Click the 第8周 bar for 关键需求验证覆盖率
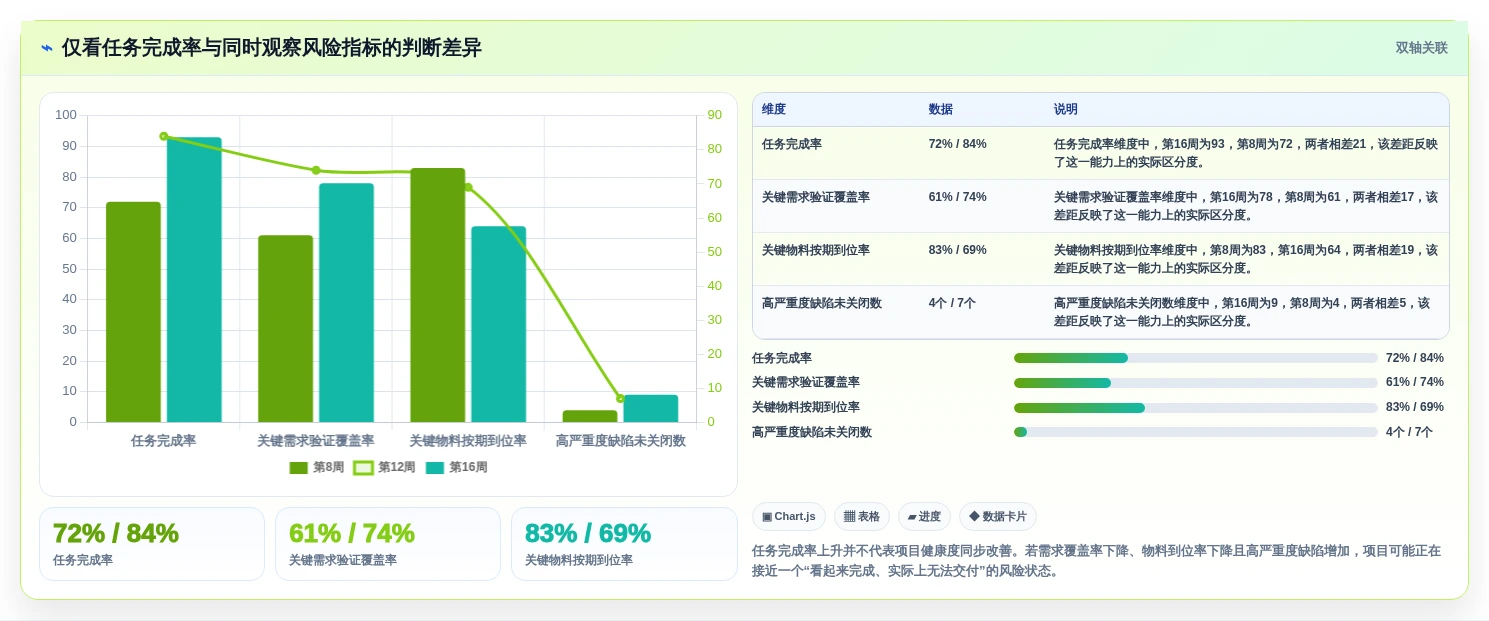The width and height of the screenshot is (1489, 621). point(285,329)
